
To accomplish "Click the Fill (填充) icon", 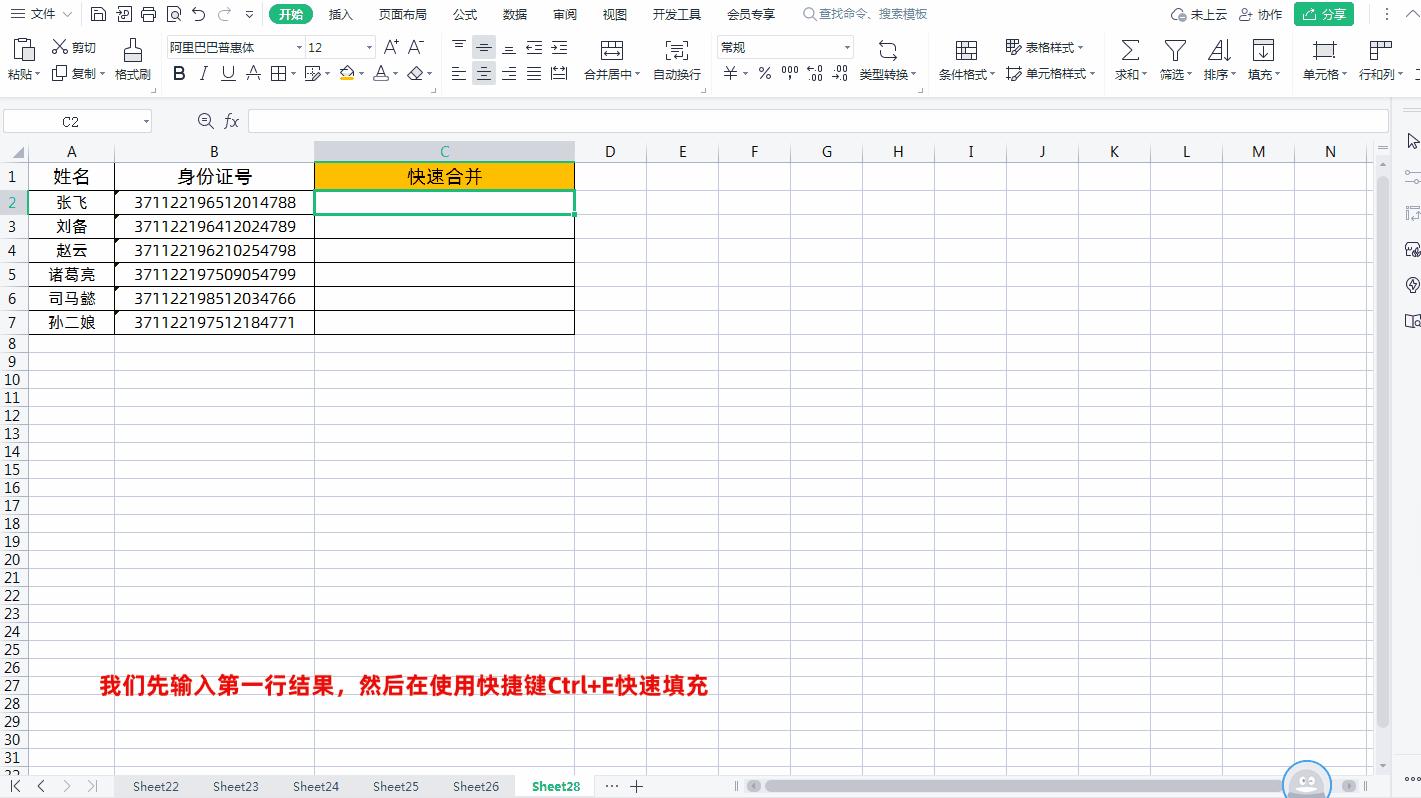I will tap(1264, 60).
